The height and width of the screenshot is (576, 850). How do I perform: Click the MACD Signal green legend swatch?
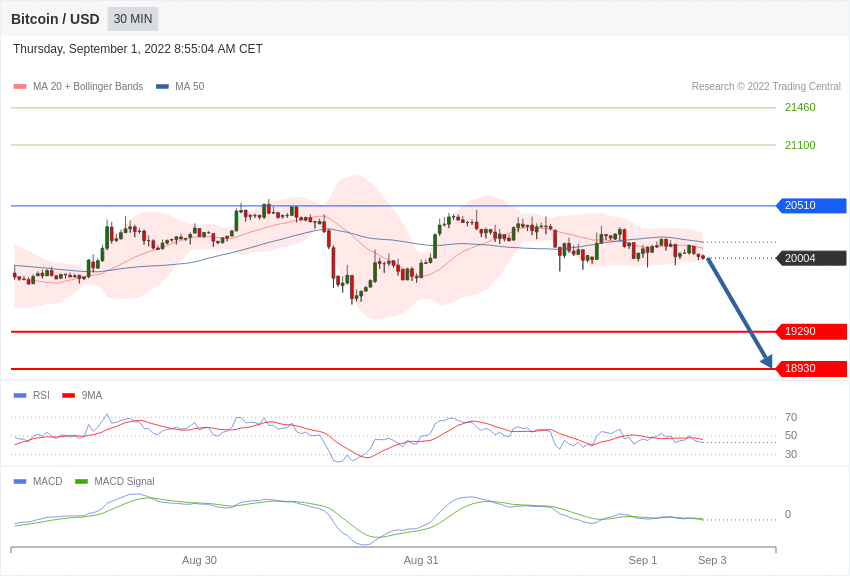click(81, 481)
